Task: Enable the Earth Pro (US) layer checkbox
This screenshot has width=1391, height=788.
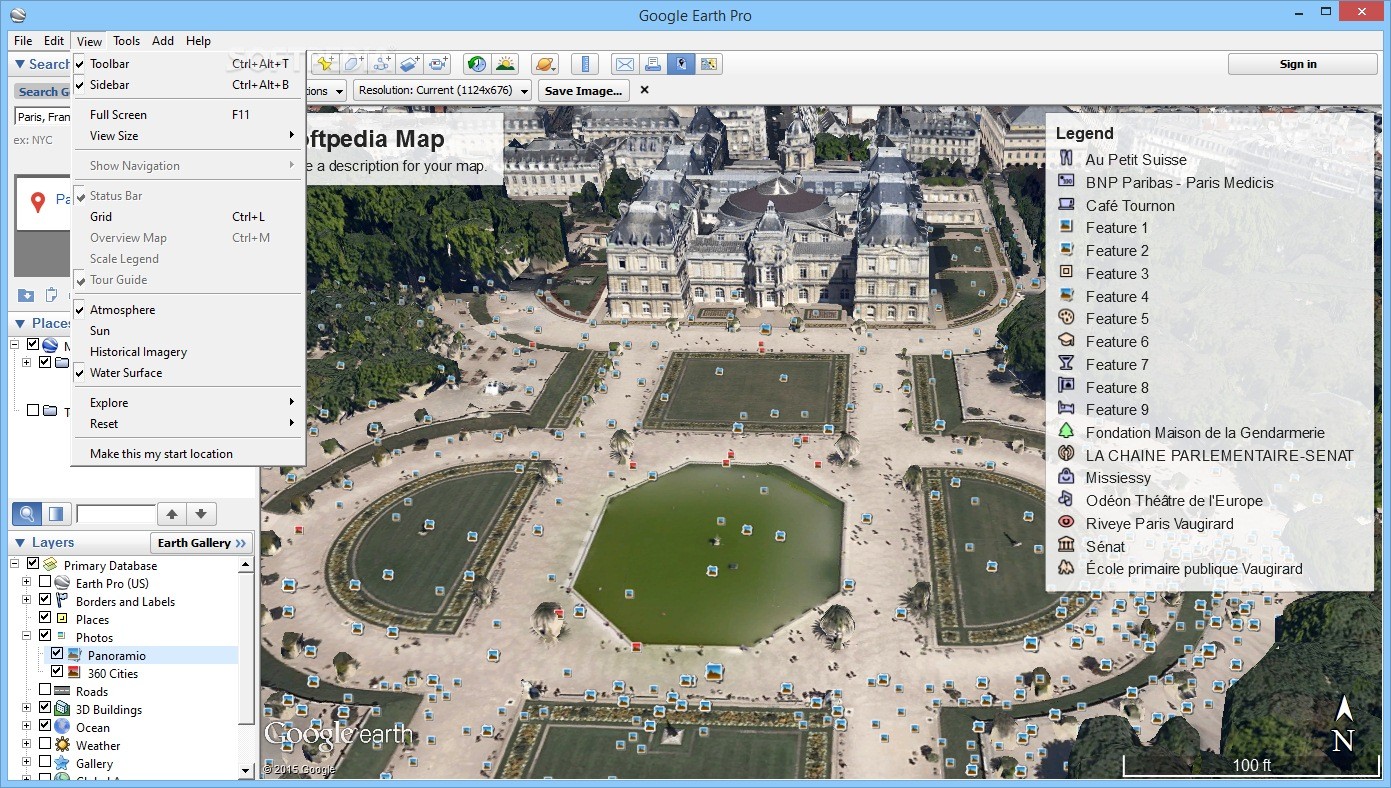Action: [x=45, y=583]
